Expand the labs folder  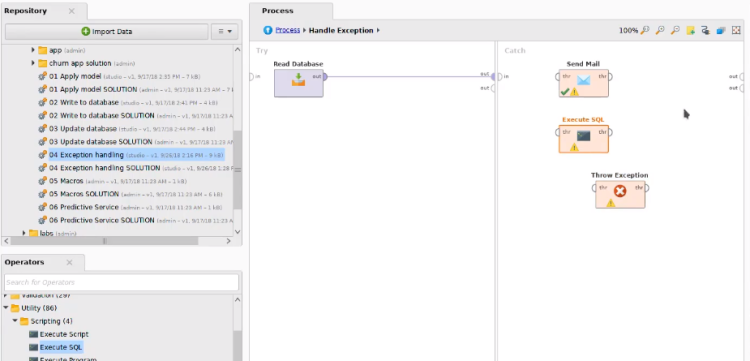(x=24, y=233)
